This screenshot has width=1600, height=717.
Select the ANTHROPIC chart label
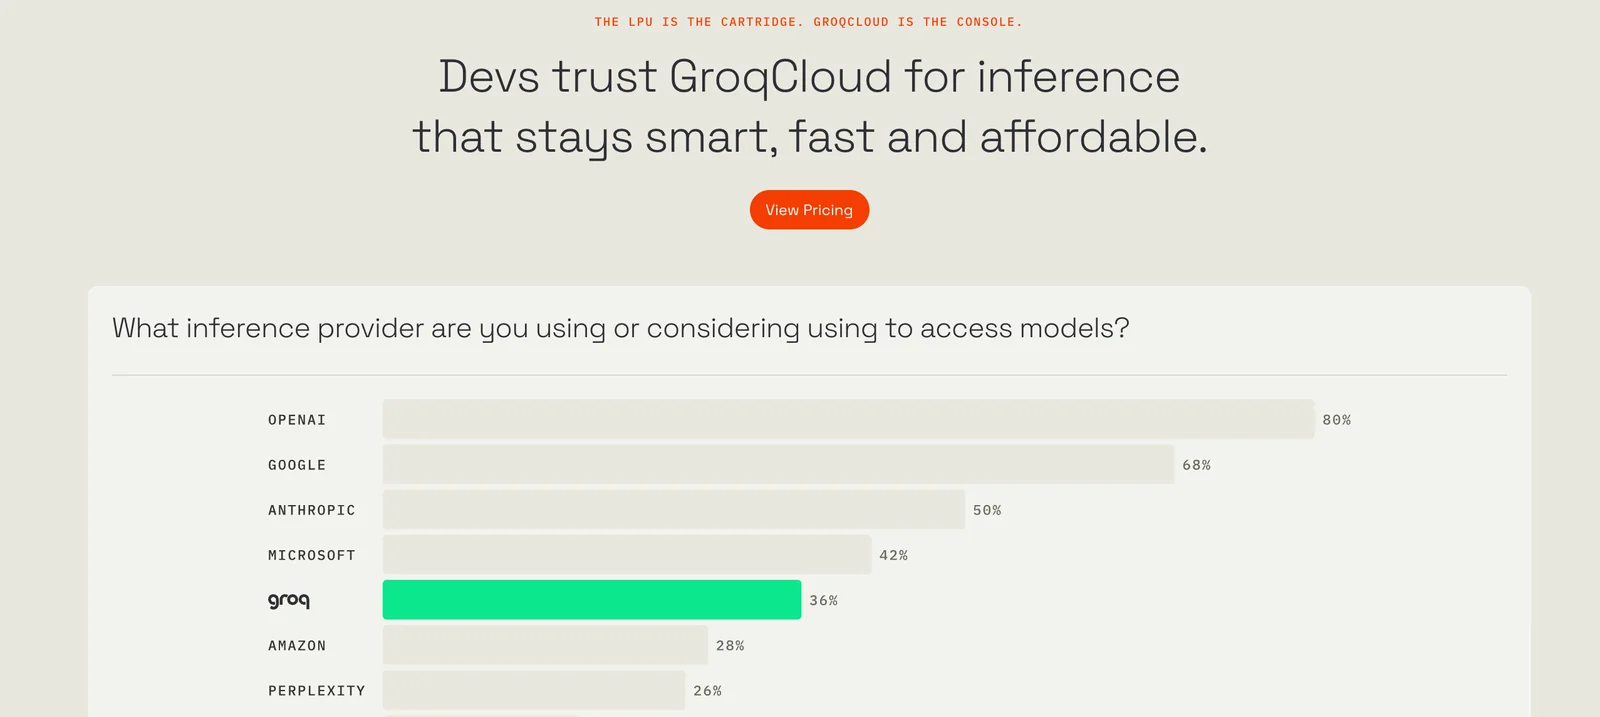point(311,510)
